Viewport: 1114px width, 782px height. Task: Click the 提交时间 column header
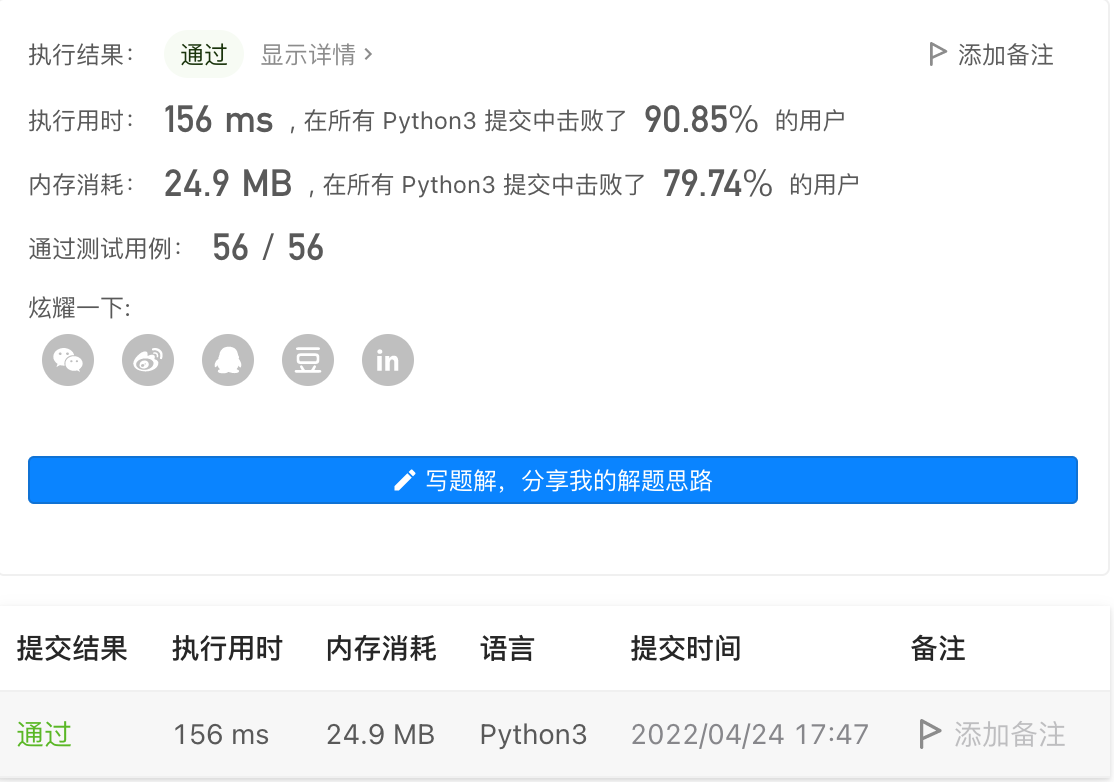pos(685,649)
